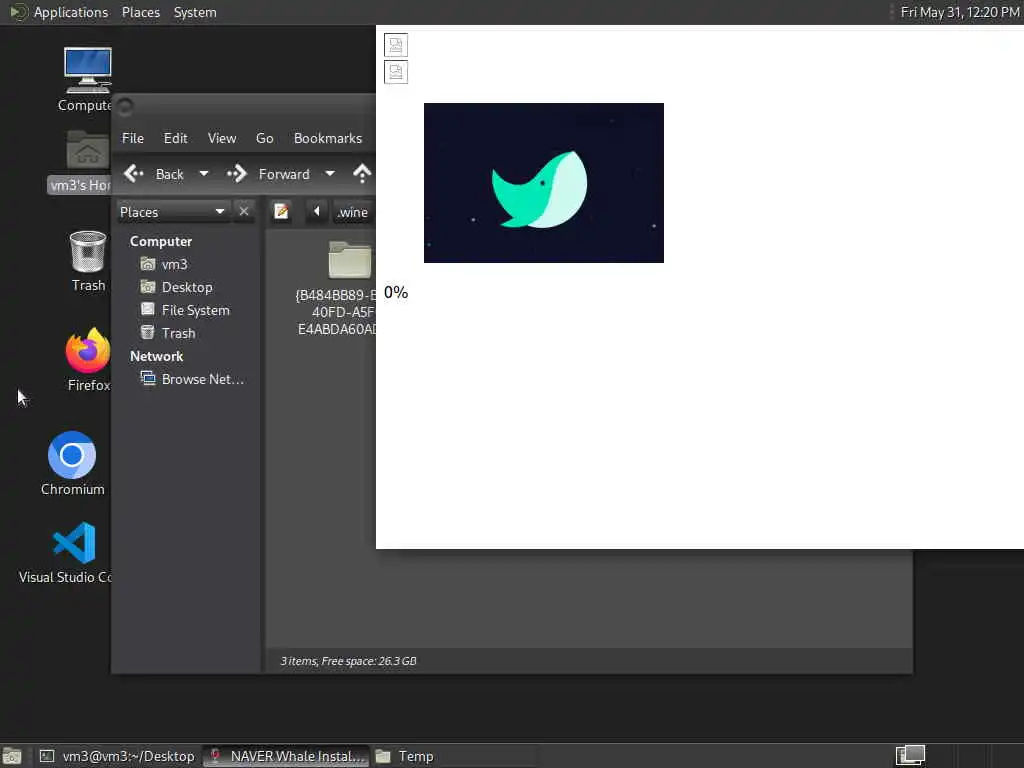Screen dimensions: 1024x768
Task: Click the workspace switcher in bottom panel
Action: (910, 756)
